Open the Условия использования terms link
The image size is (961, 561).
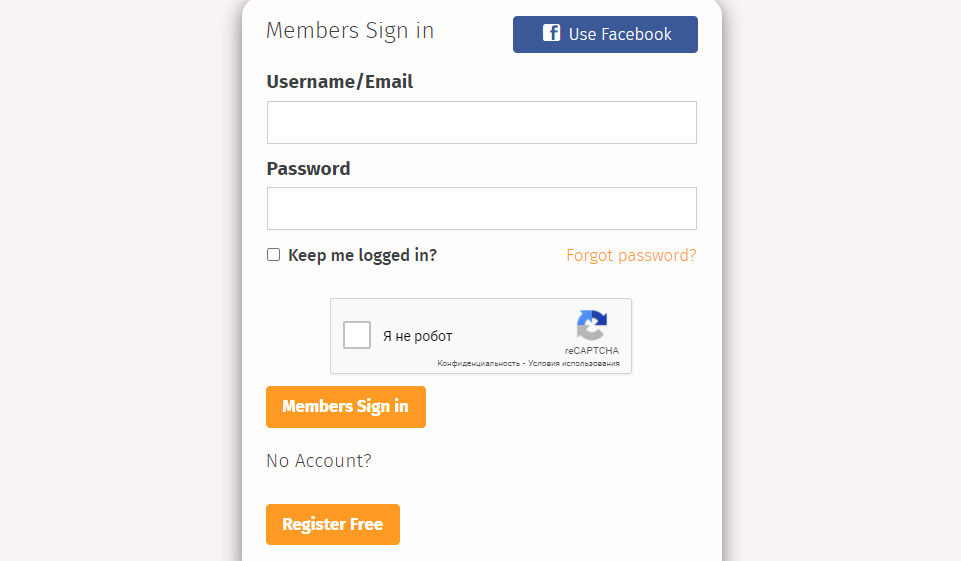point(574,364)
